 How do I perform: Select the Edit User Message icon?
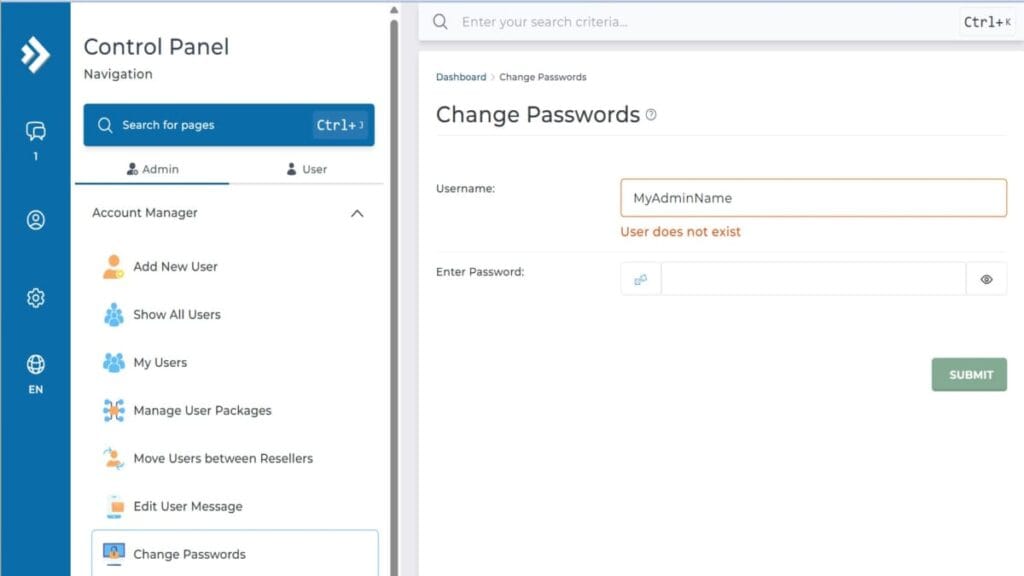coord(112,506)
